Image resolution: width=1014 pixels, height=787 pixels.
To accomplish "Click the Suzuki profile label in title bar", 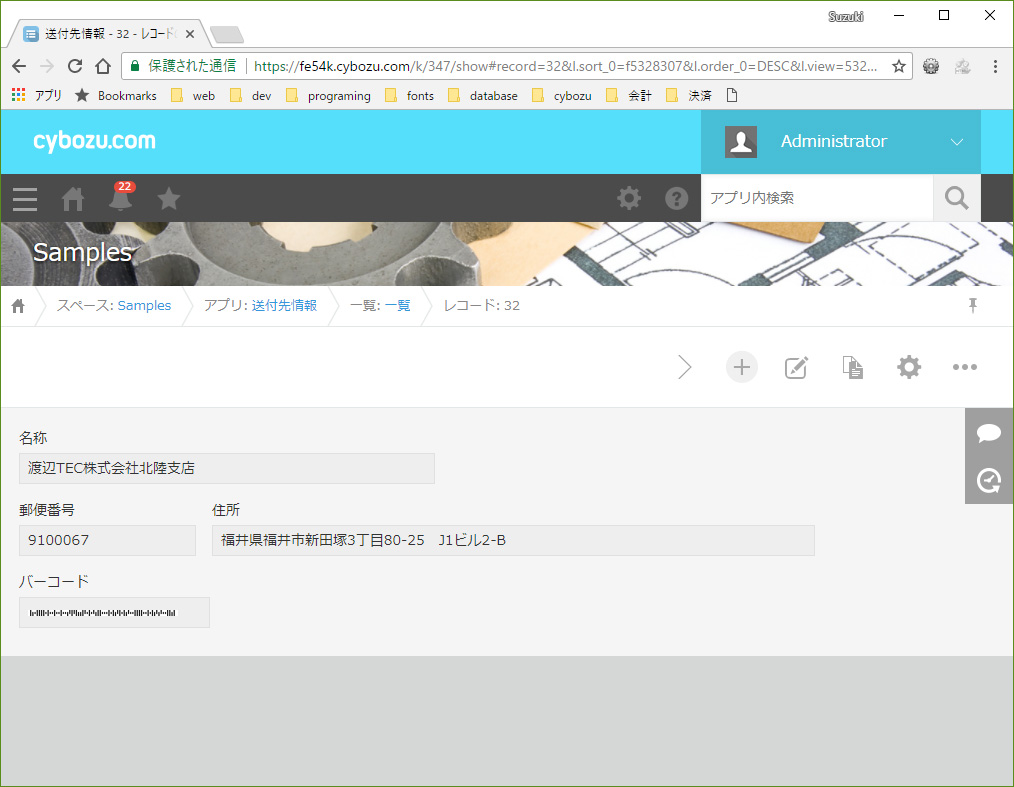I will [x=845, y=16].
